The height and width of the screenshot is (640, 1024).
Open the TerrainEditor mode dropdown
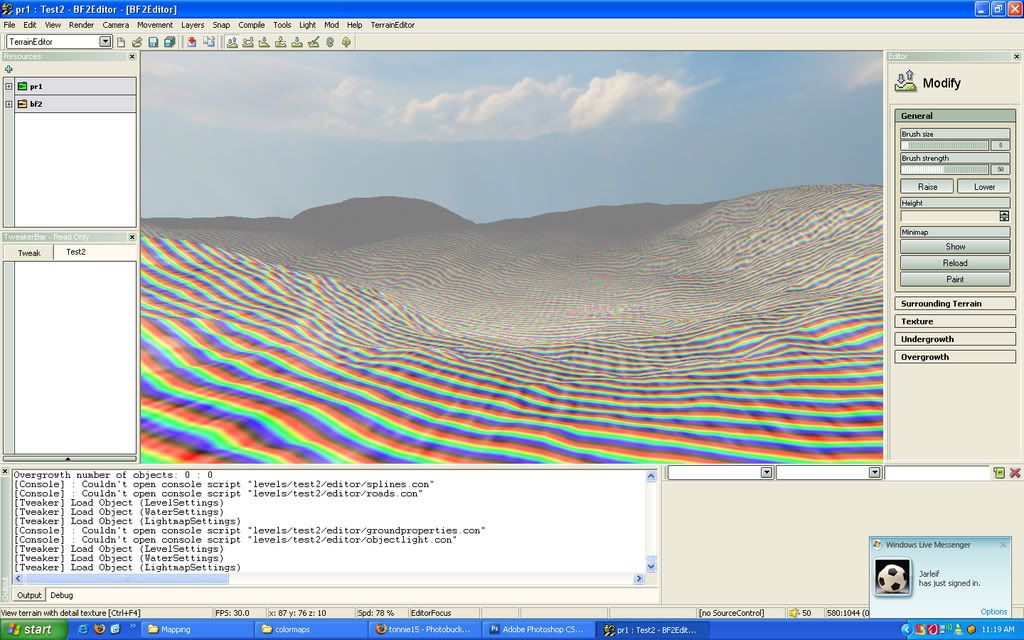[x=105, y=42]
